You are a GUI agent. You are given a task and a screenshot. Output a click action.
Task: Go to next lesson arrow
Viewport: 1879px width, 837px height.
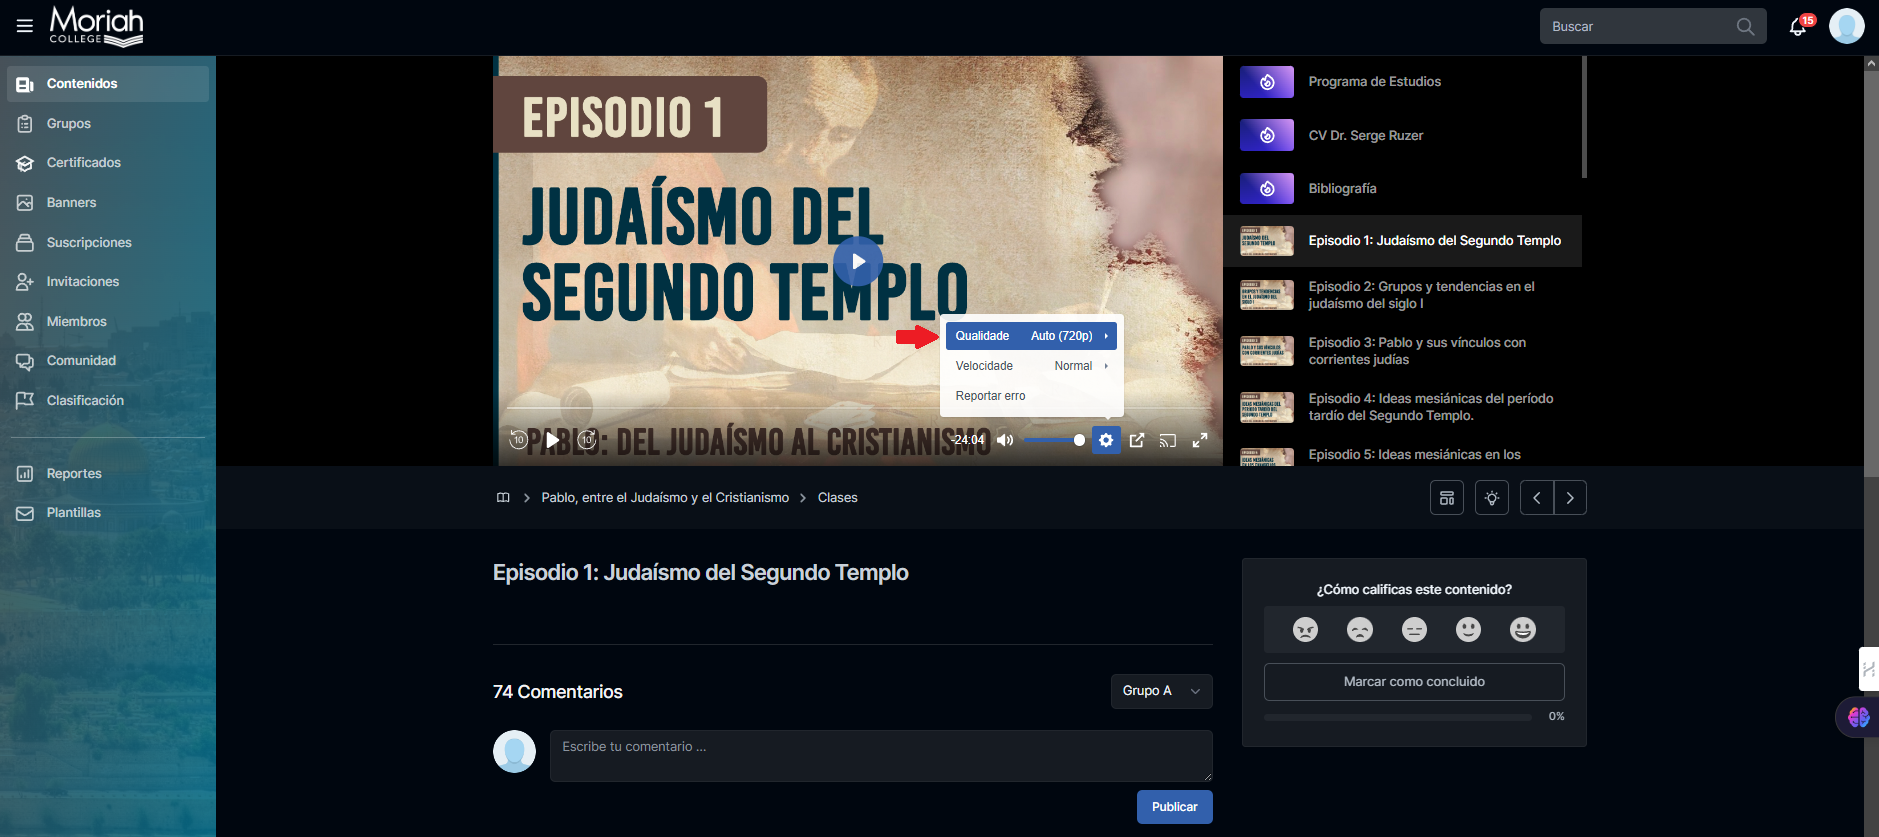(x=1570, y=498)
